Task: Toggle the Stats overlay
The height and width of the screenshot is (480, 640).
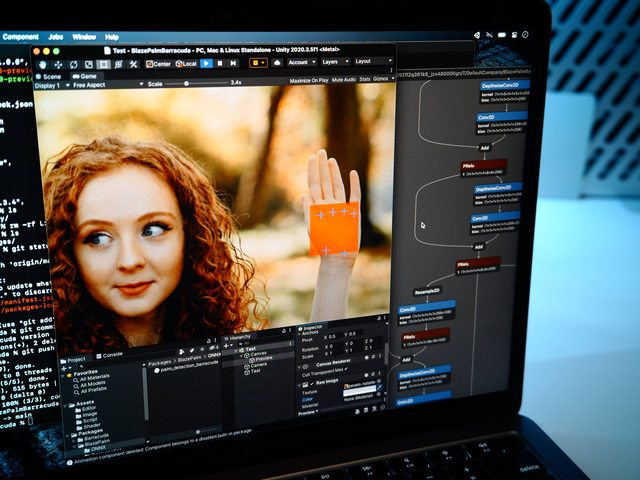Action: (x=364, y=79)
